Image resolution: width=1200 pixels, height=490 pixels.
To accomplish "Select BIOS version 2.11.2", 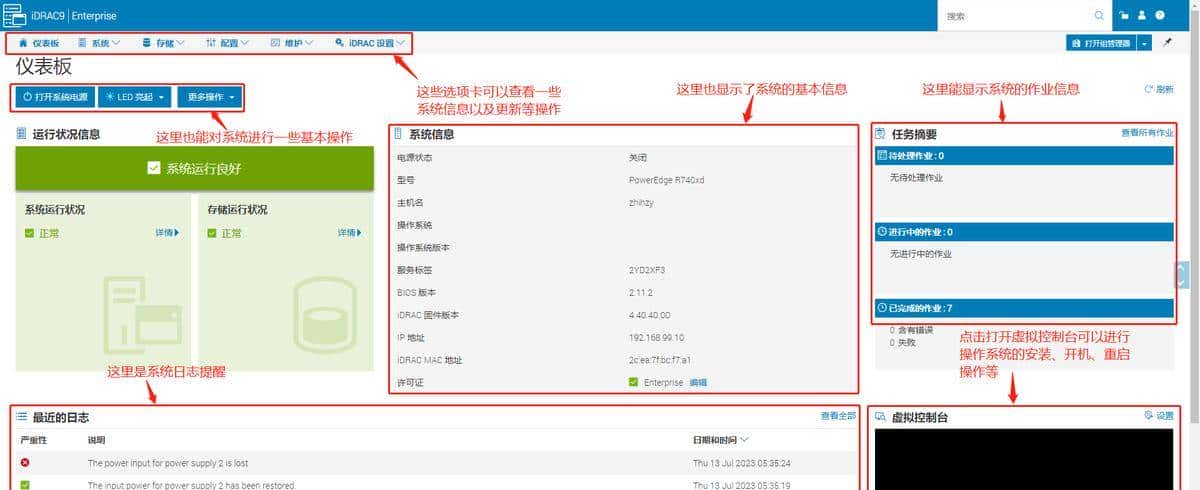I will (x=640, y=292).
